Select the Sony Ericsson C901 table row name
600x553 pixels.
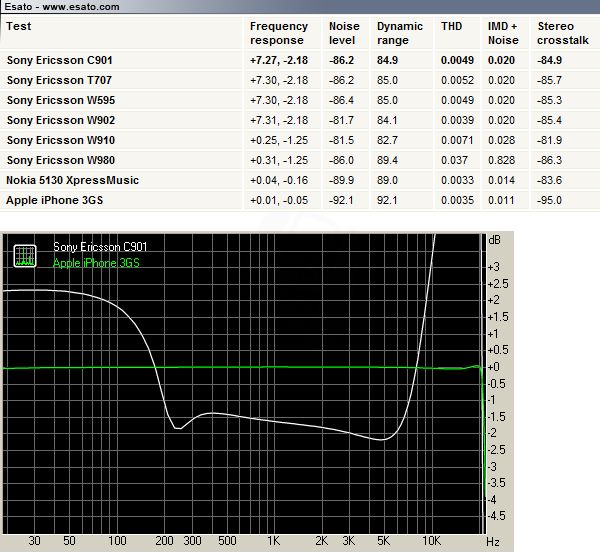coord(60,60)
